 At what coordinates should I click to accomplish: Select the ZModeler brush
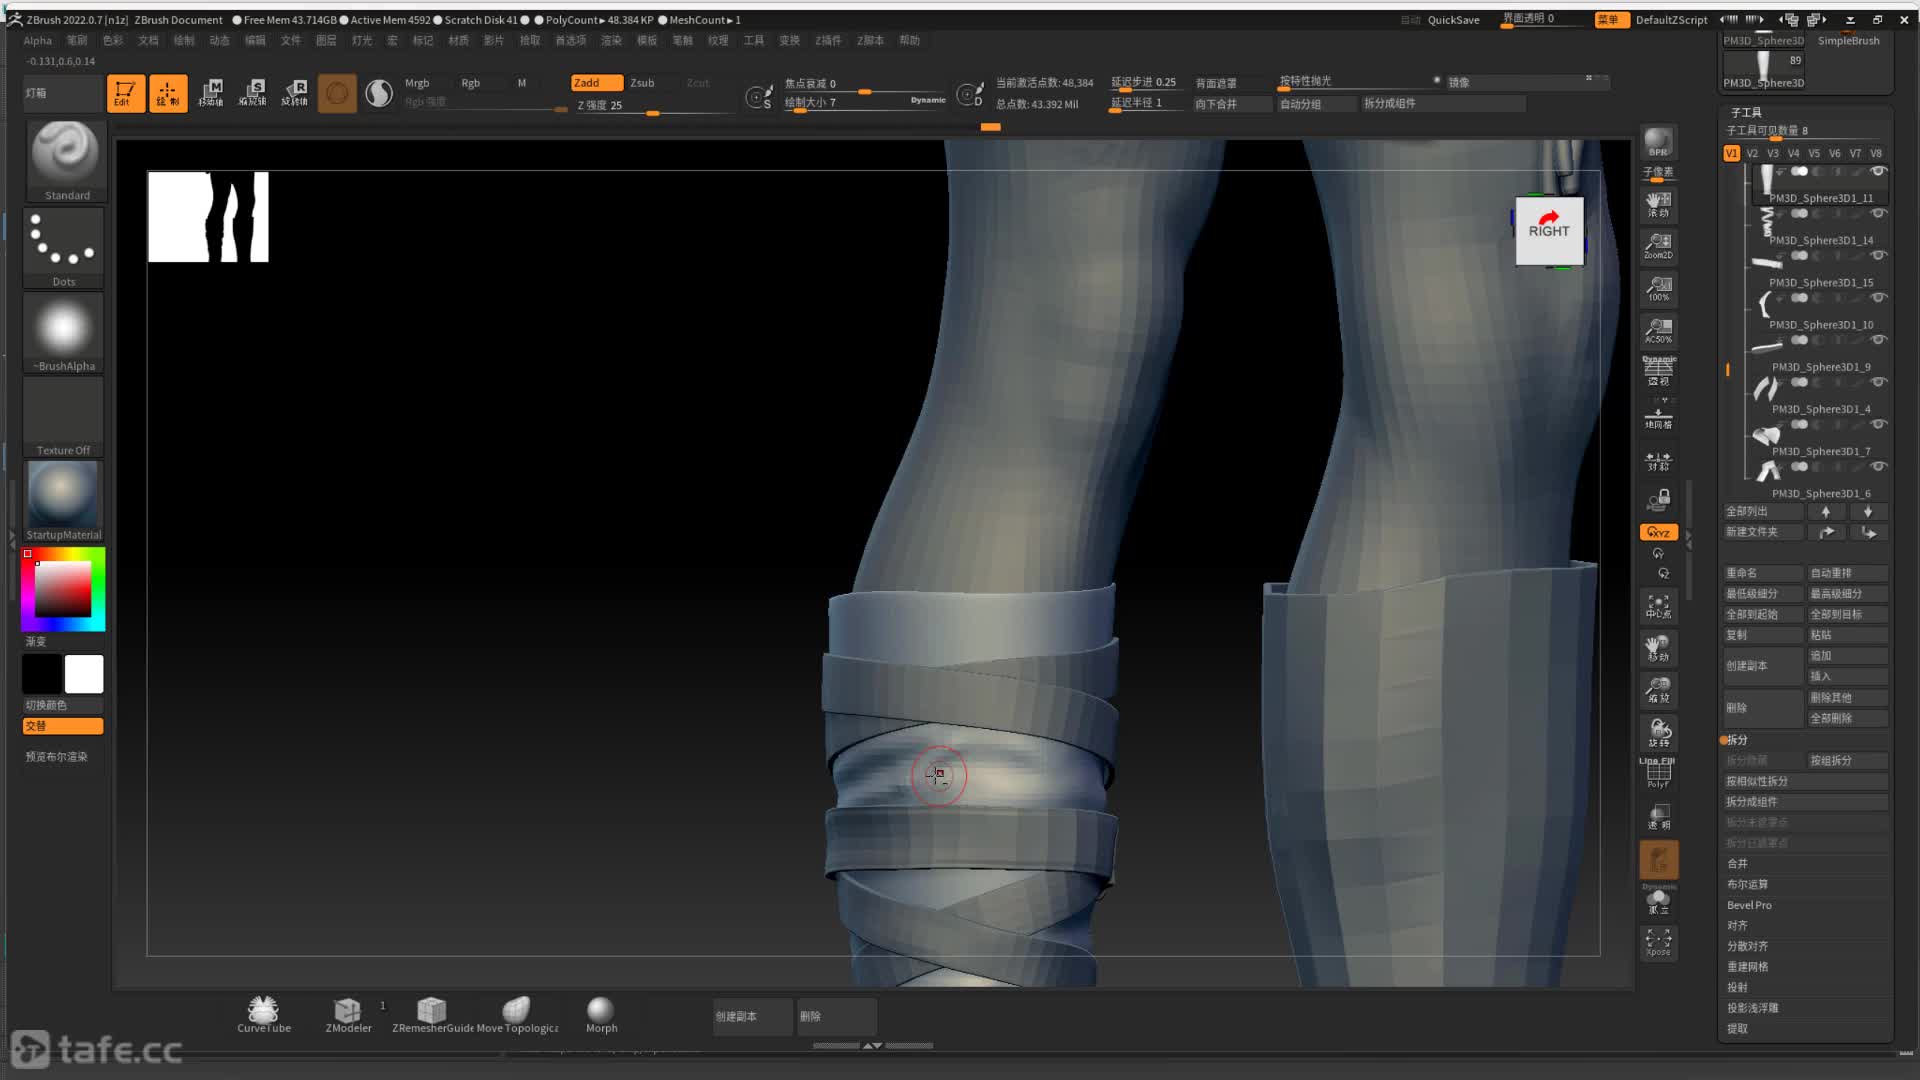(x=348, y=1014)
